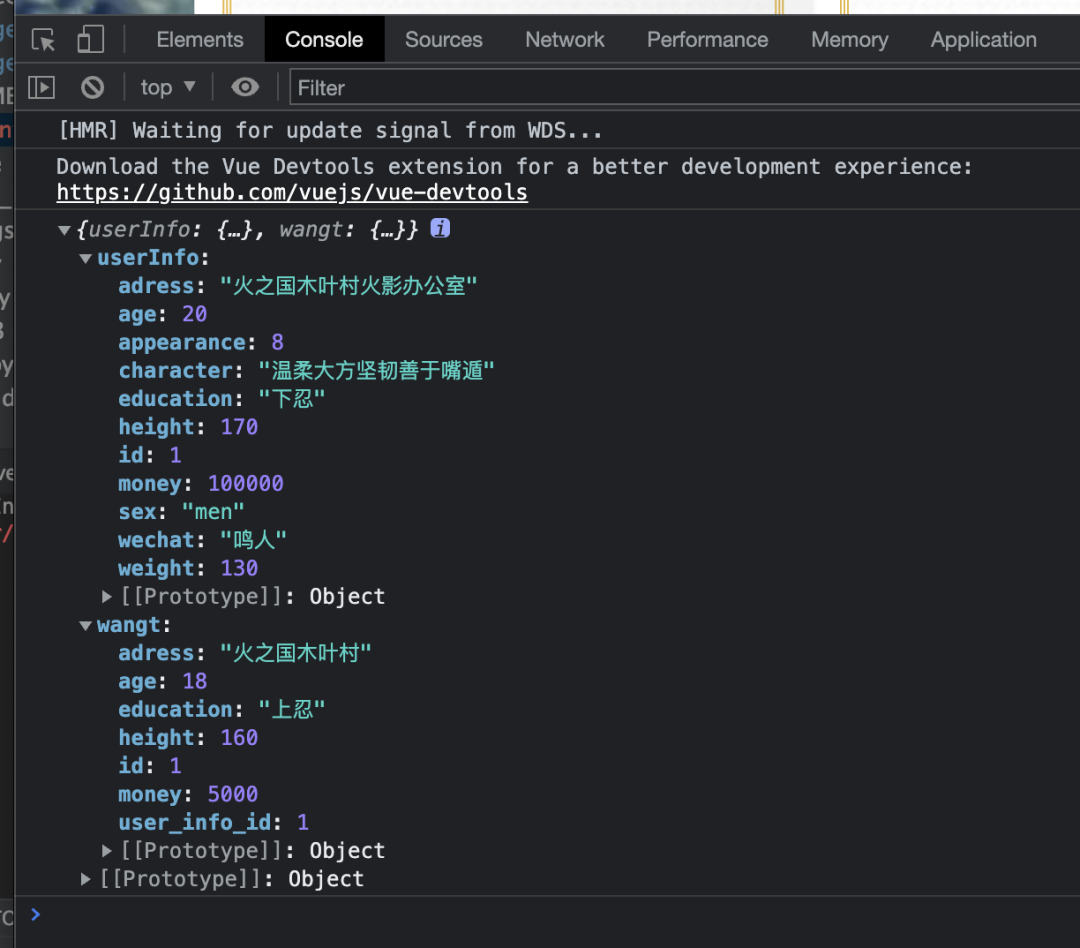Image resolution: width=1080 pixels, height=948 pixels.
Task: Collapse the root logged object arrow
Action: [x=64, y=229]
